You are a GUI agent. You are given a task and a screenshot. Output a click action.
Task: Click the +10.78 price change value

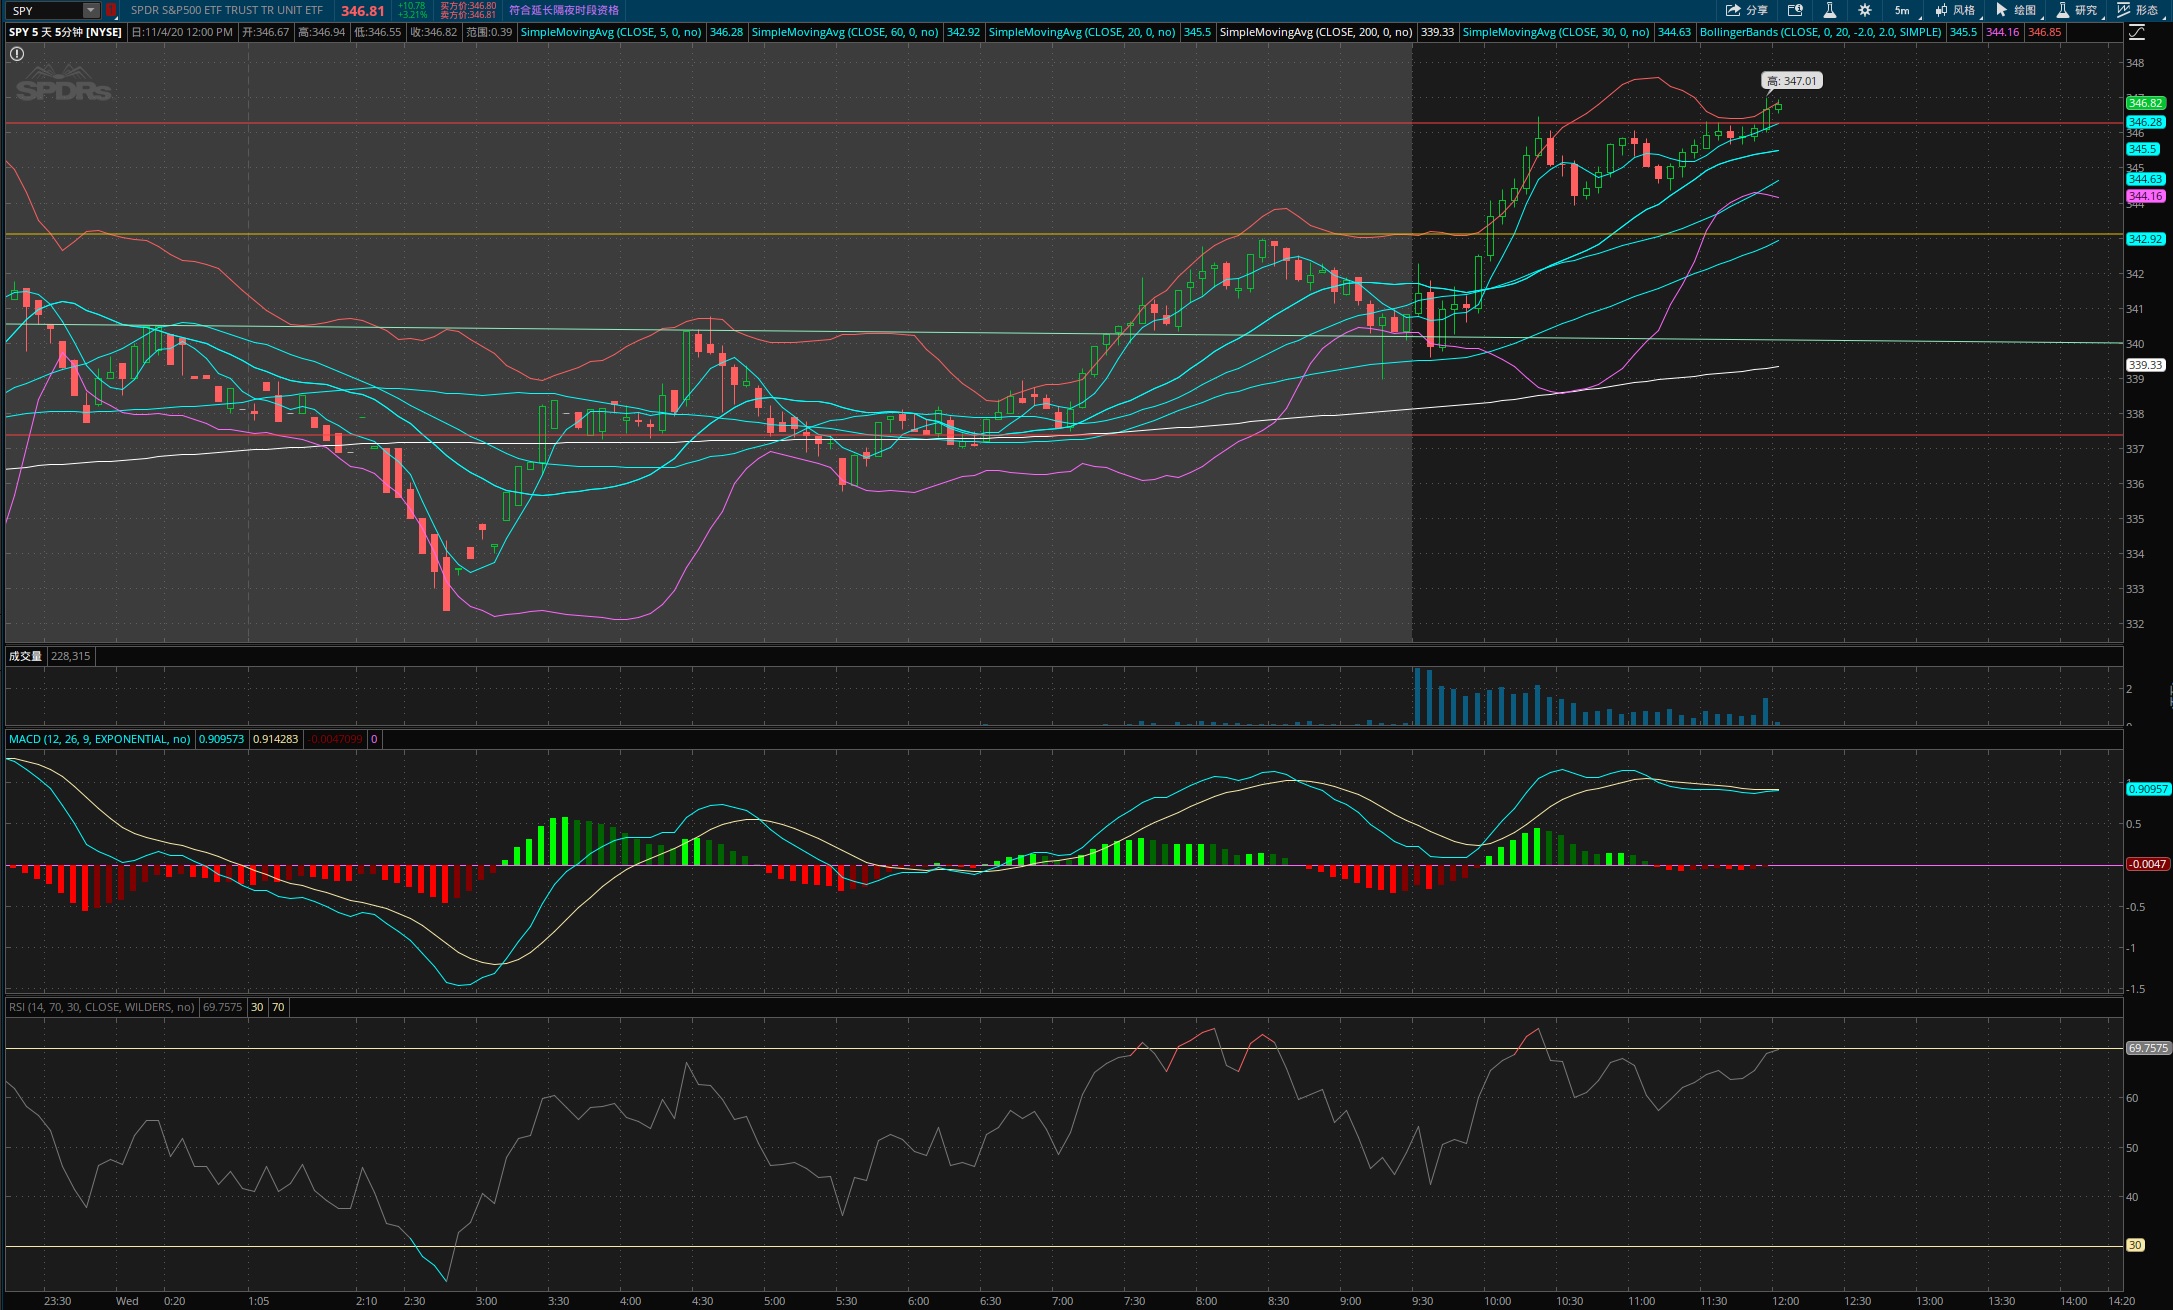click(412, 6)
